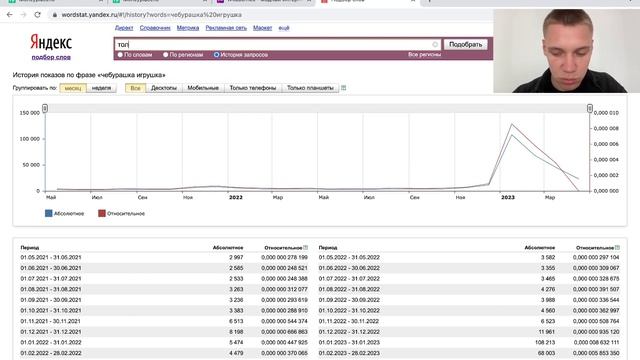Open the Все регионы region selector
Screen dimensions: 640x360
pos(424,54)
